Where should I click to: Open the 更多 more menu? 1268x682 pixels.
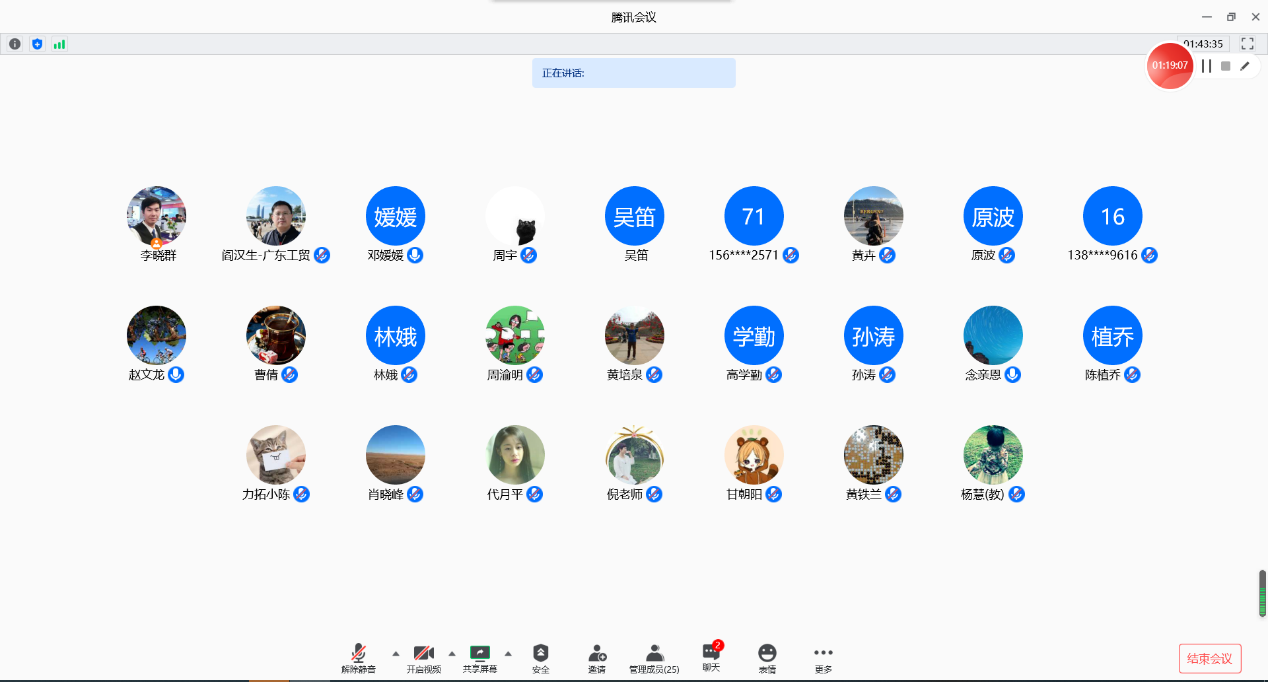coord(823,657)
